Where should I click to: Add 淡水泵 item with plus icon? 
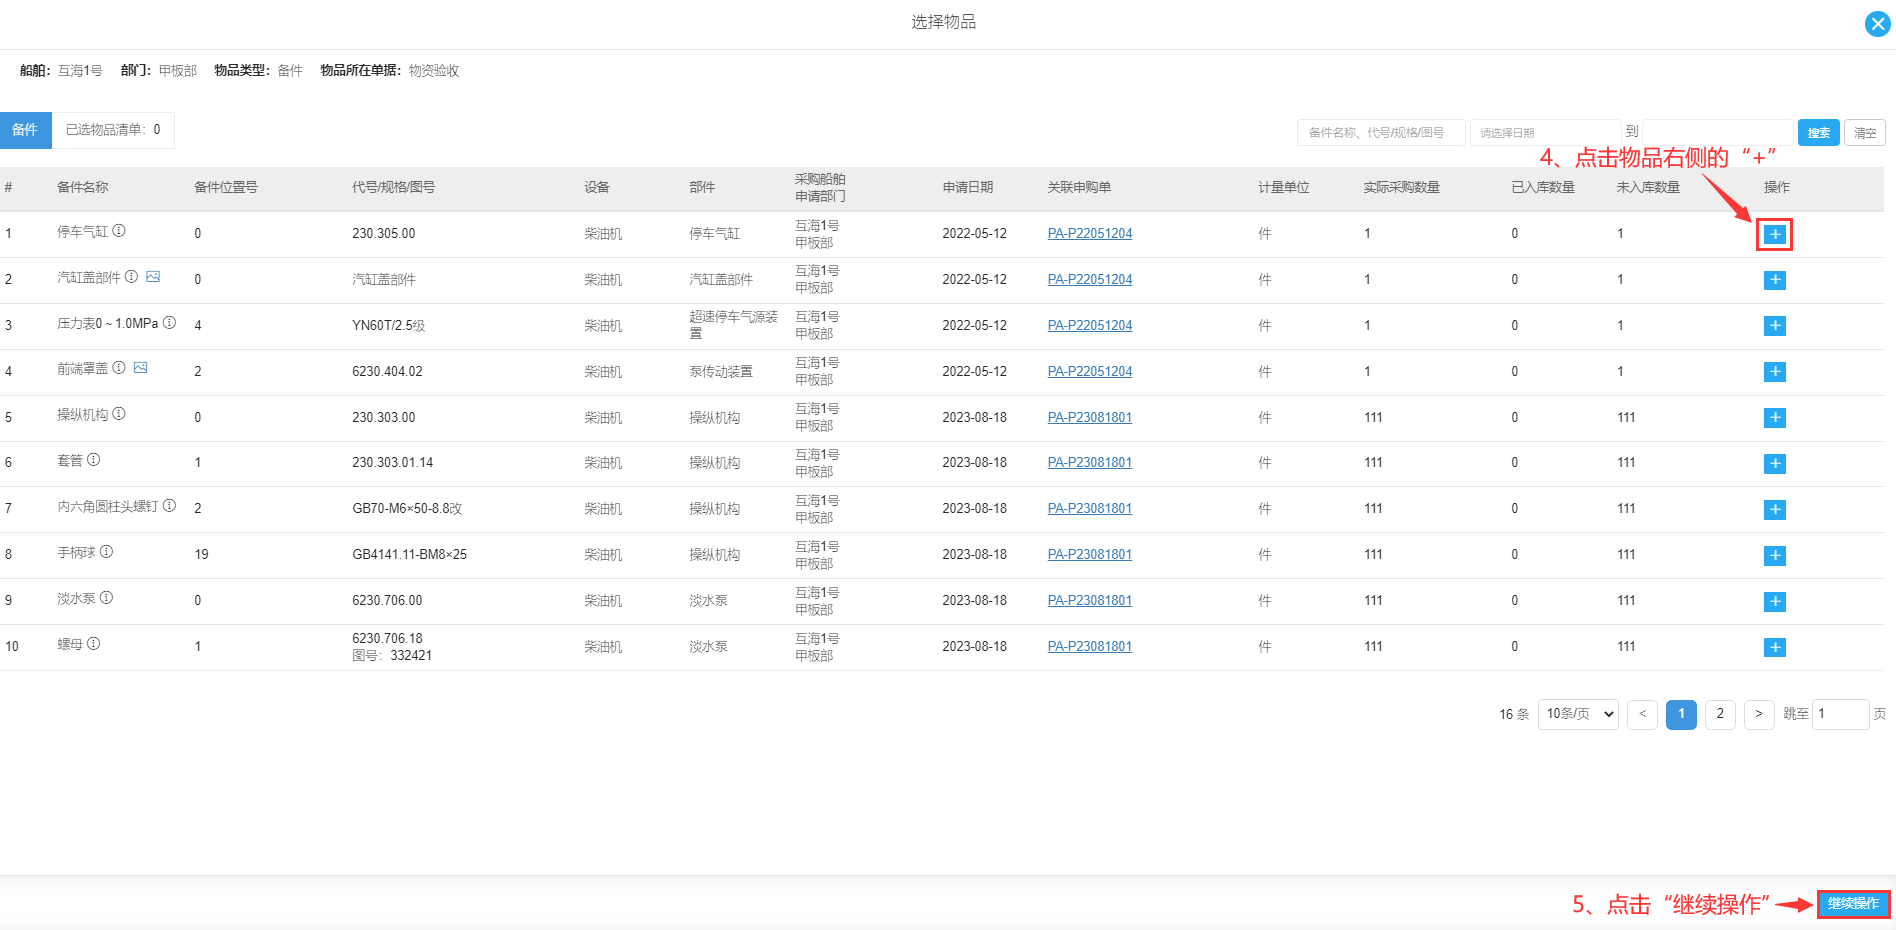pyautogui.click(x=1774, y=602)
